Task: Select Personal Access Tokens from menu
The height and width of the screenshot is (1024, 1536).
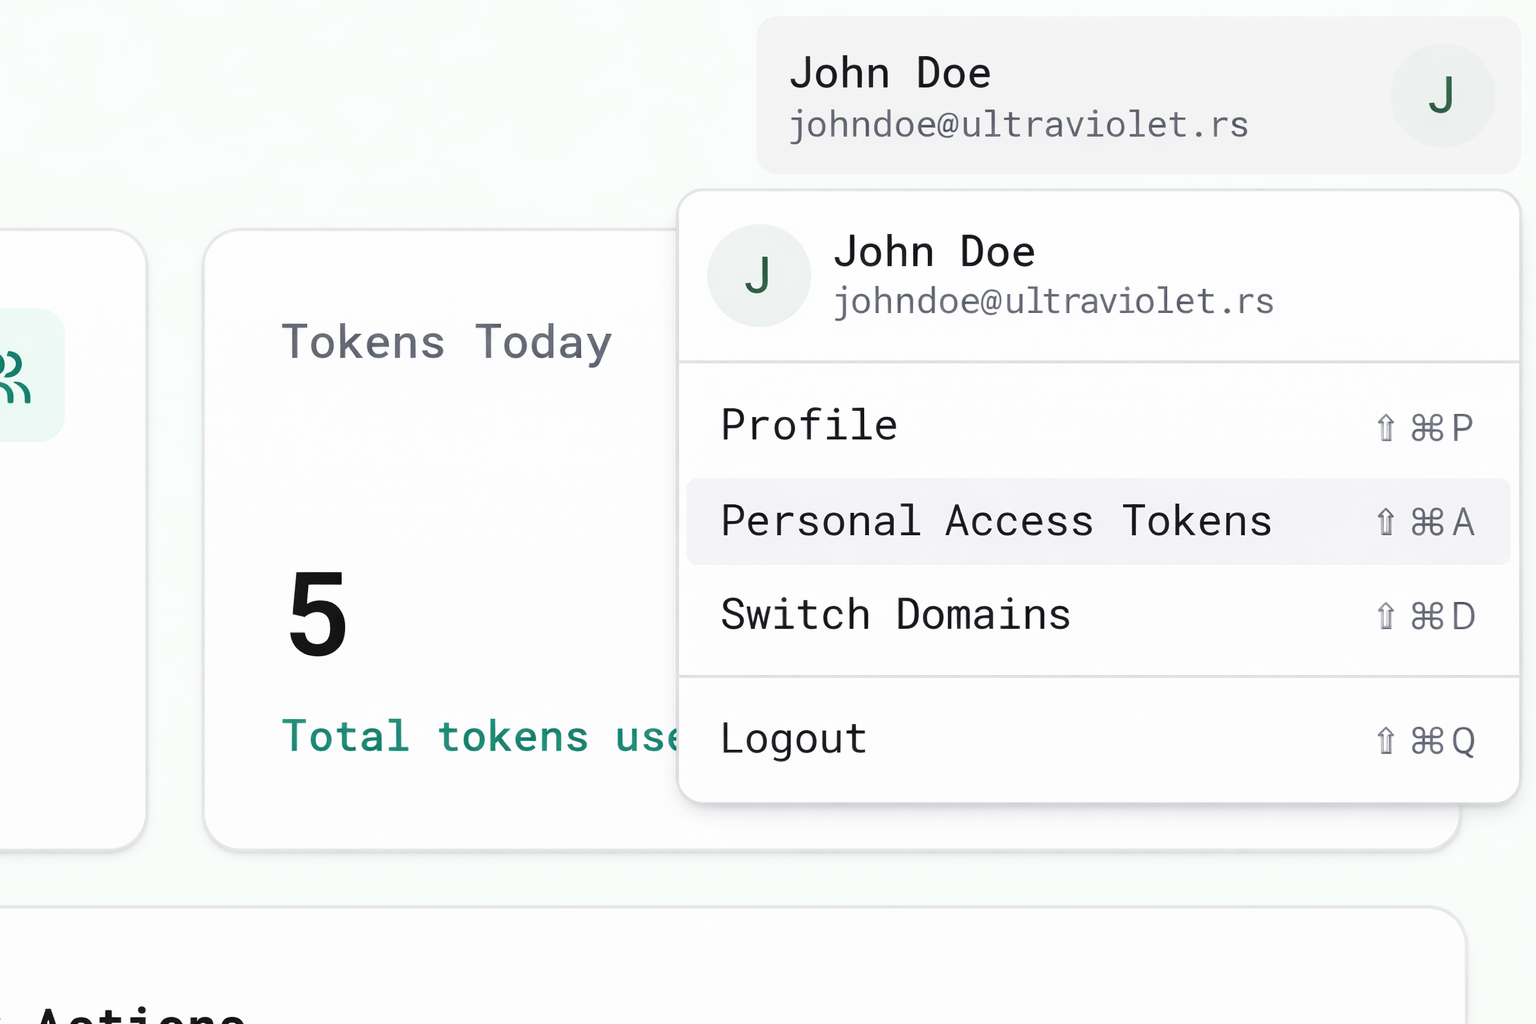Action: pos(1098,521)
